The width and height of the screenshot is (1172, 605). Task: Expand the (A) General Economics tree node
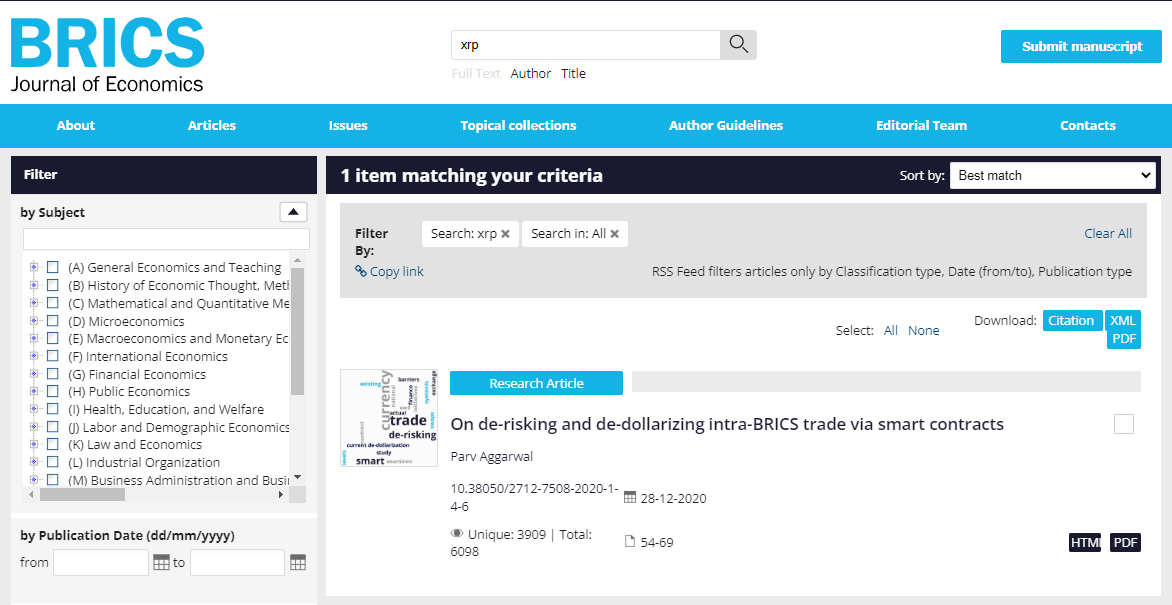[33, 267]
